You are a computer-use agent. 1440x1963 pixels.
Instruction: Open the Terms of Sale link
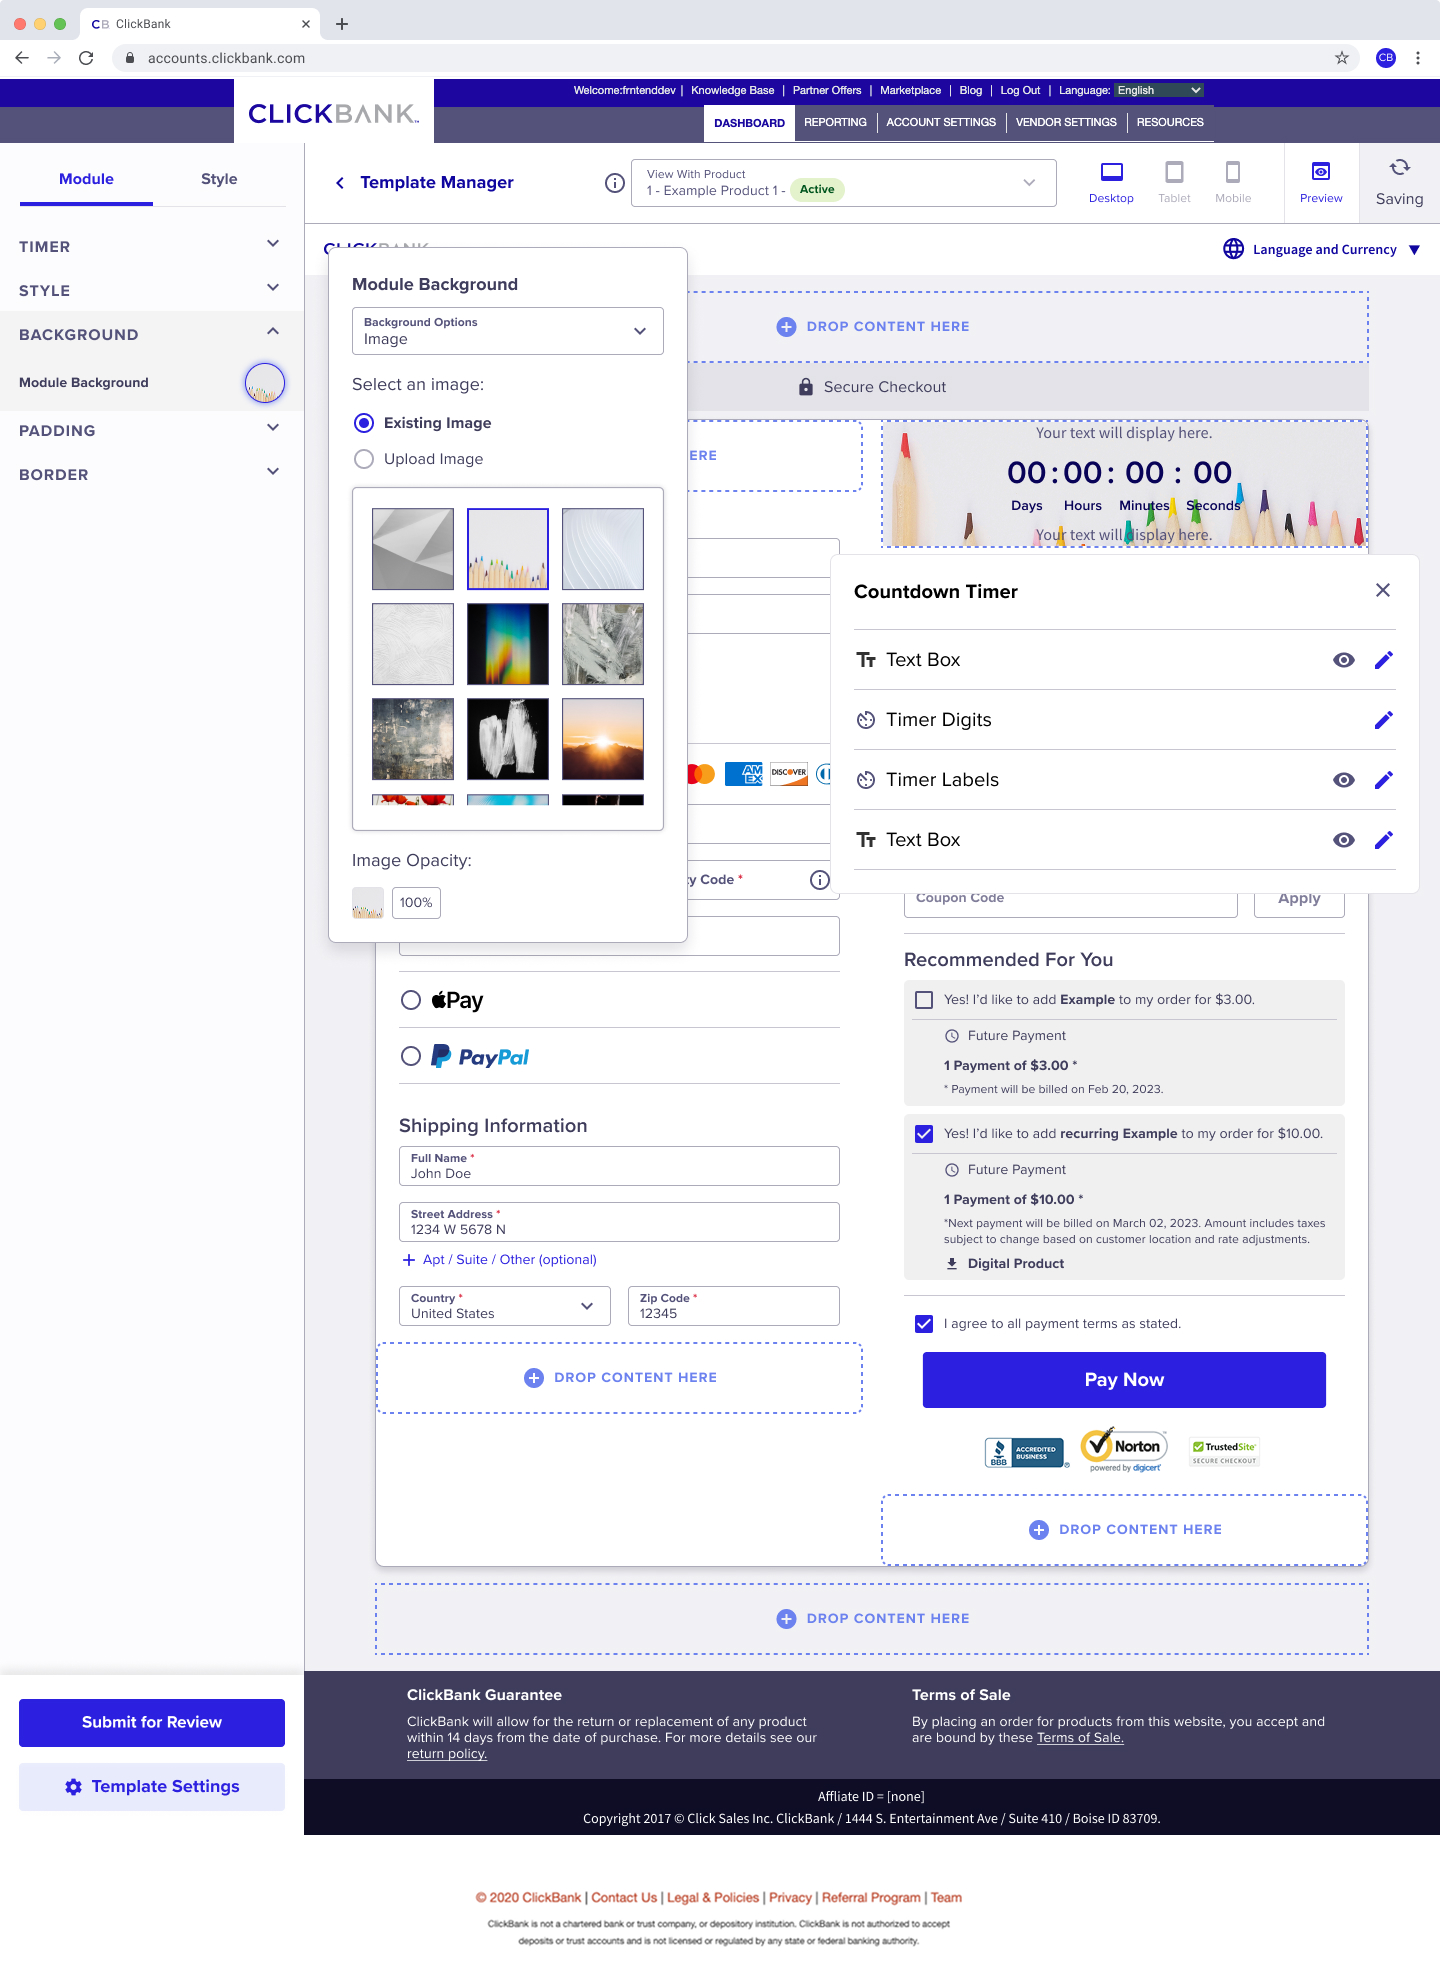[x=1080, y=1738]
